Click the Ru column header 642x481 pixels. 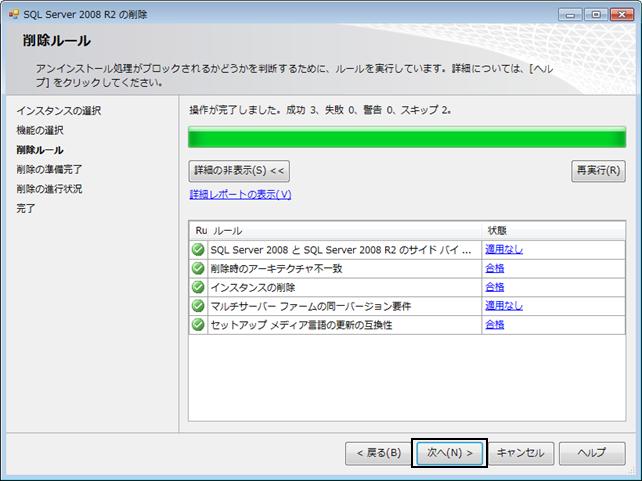(x=200, y=231)
